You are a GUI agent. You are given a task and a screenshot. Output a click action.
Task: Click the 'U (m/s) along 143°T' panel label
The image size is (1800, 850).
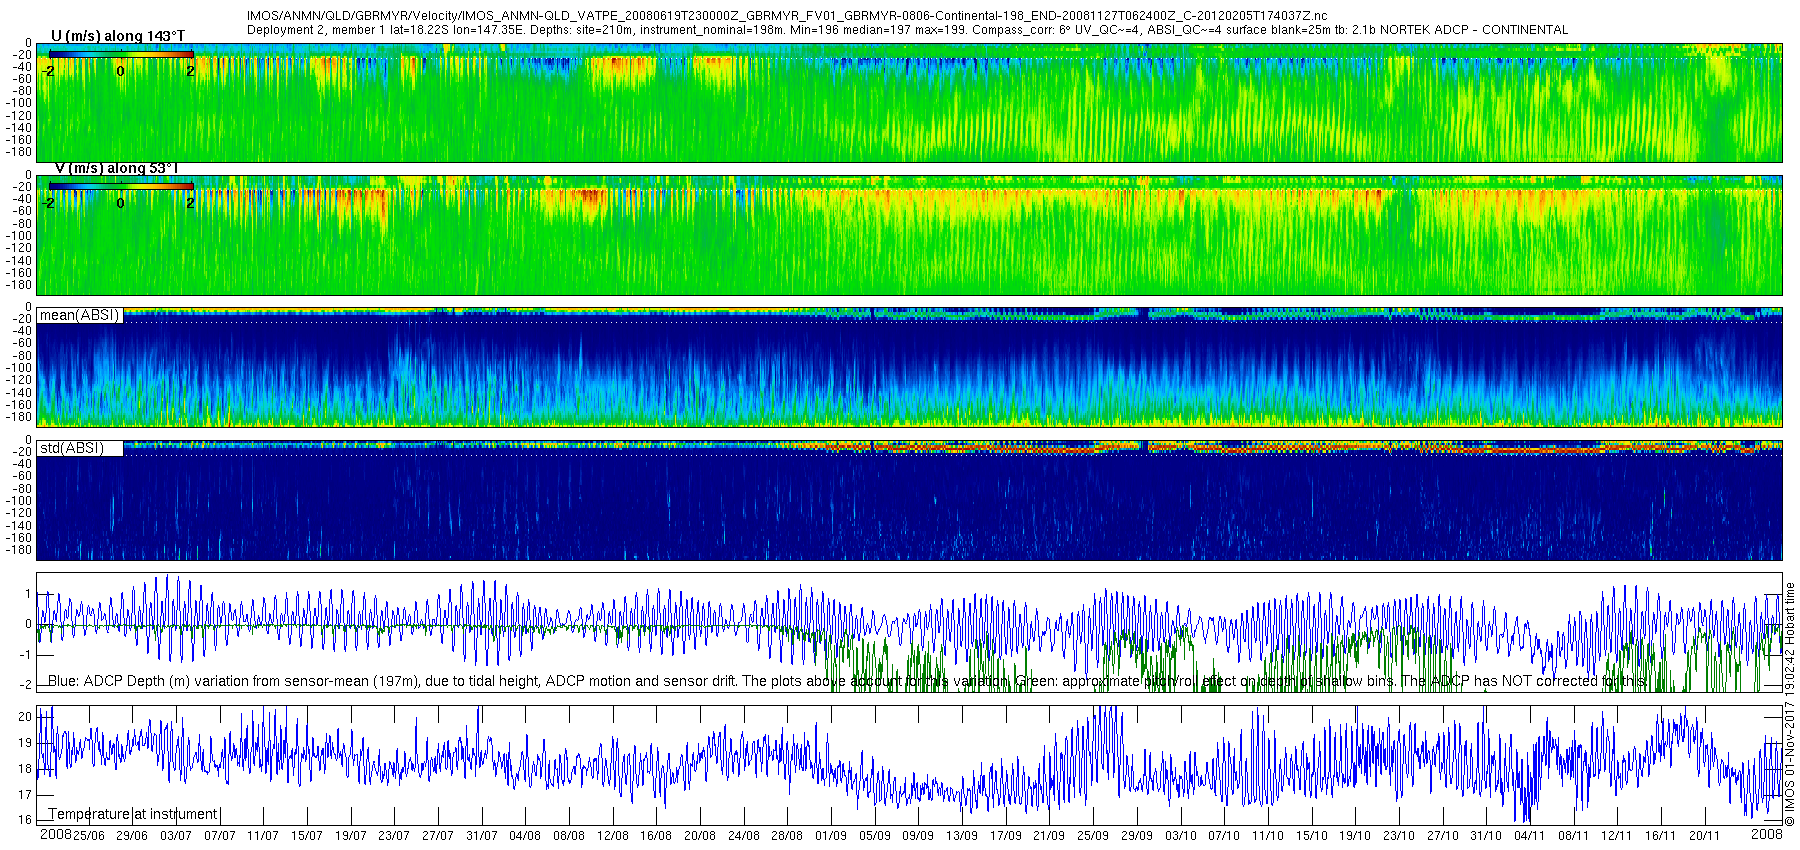tap(118, 36)
